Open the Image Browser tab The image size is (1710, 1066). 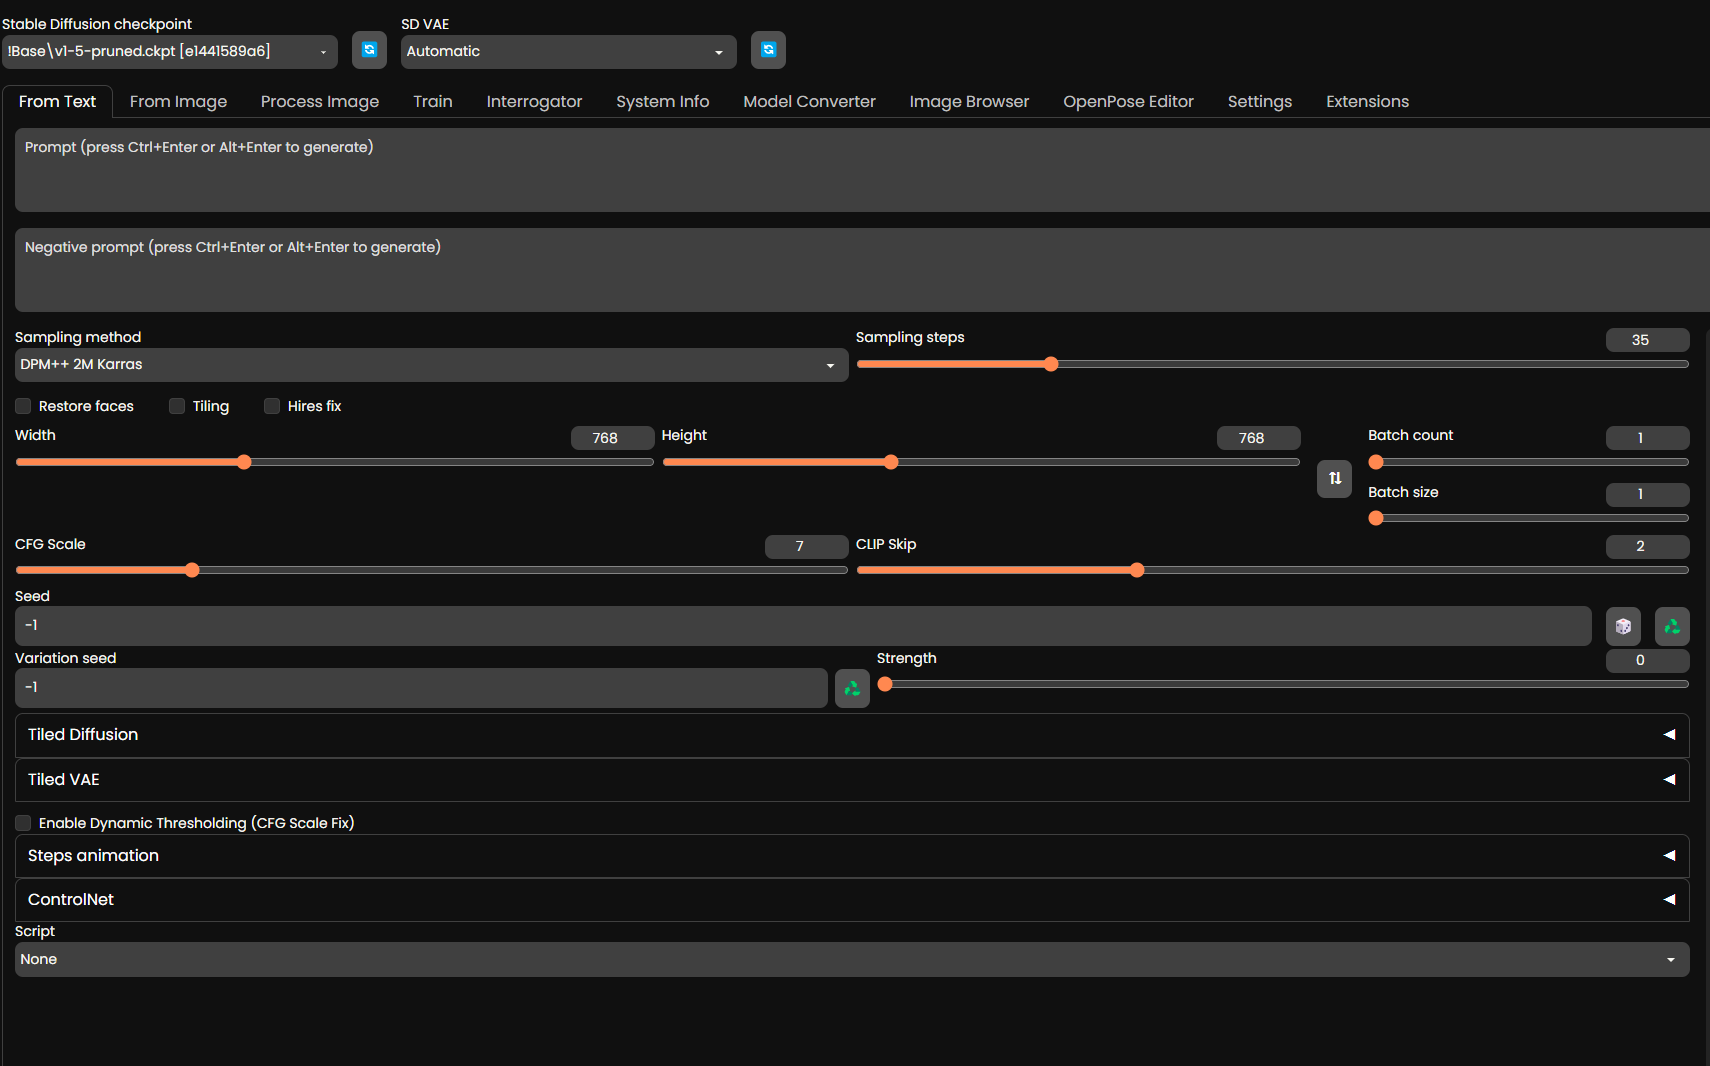(x=968, y=101)
